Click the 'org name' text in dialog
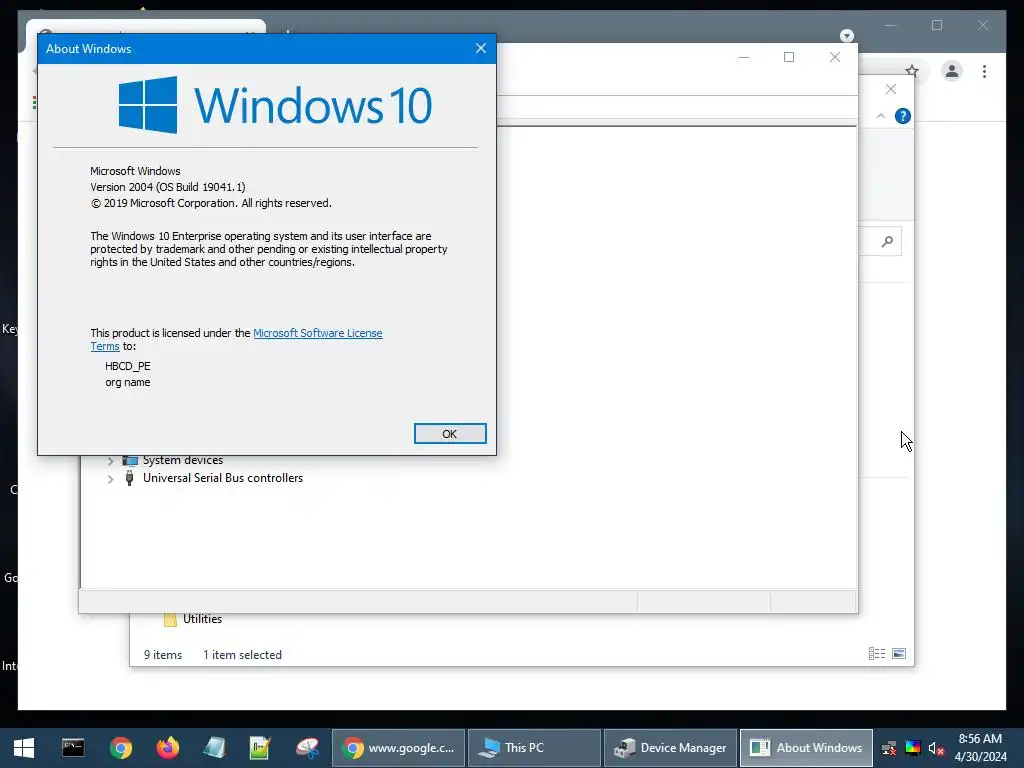Viewport: 1024px width, 768px height. tap(128, 383)
